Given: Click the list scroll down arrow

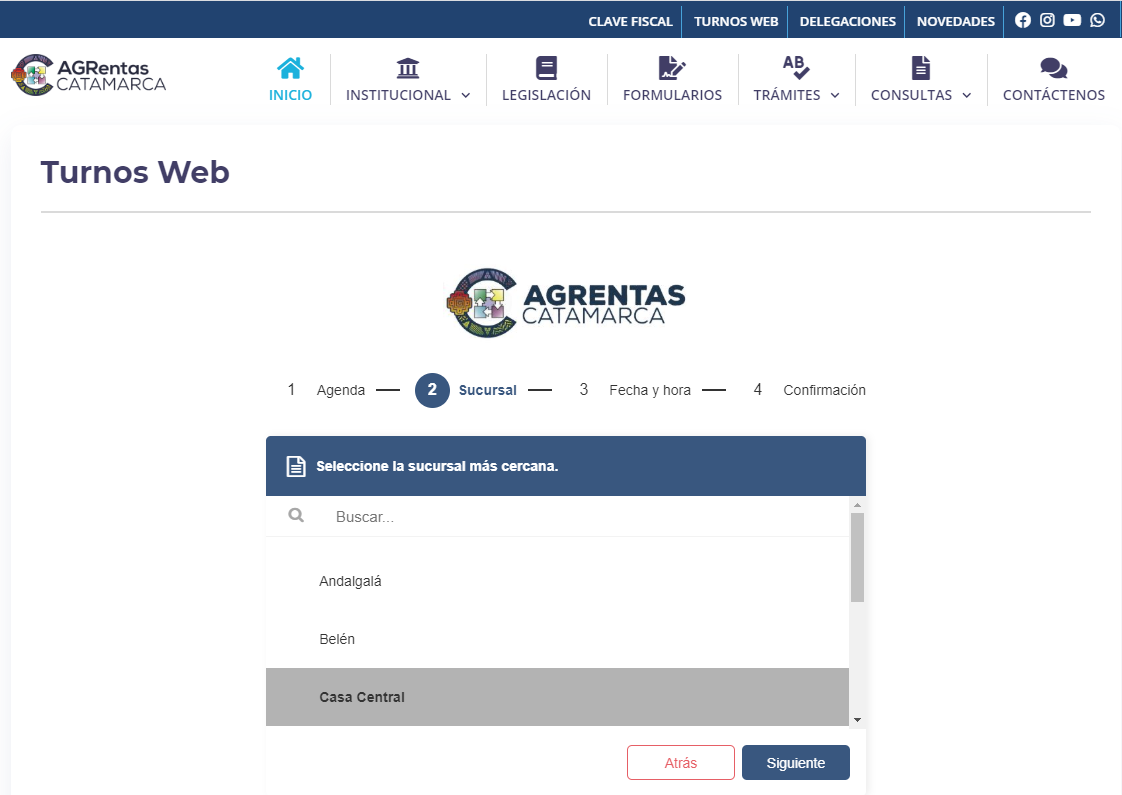Looking at the screenshot, I should pos(857,720).
